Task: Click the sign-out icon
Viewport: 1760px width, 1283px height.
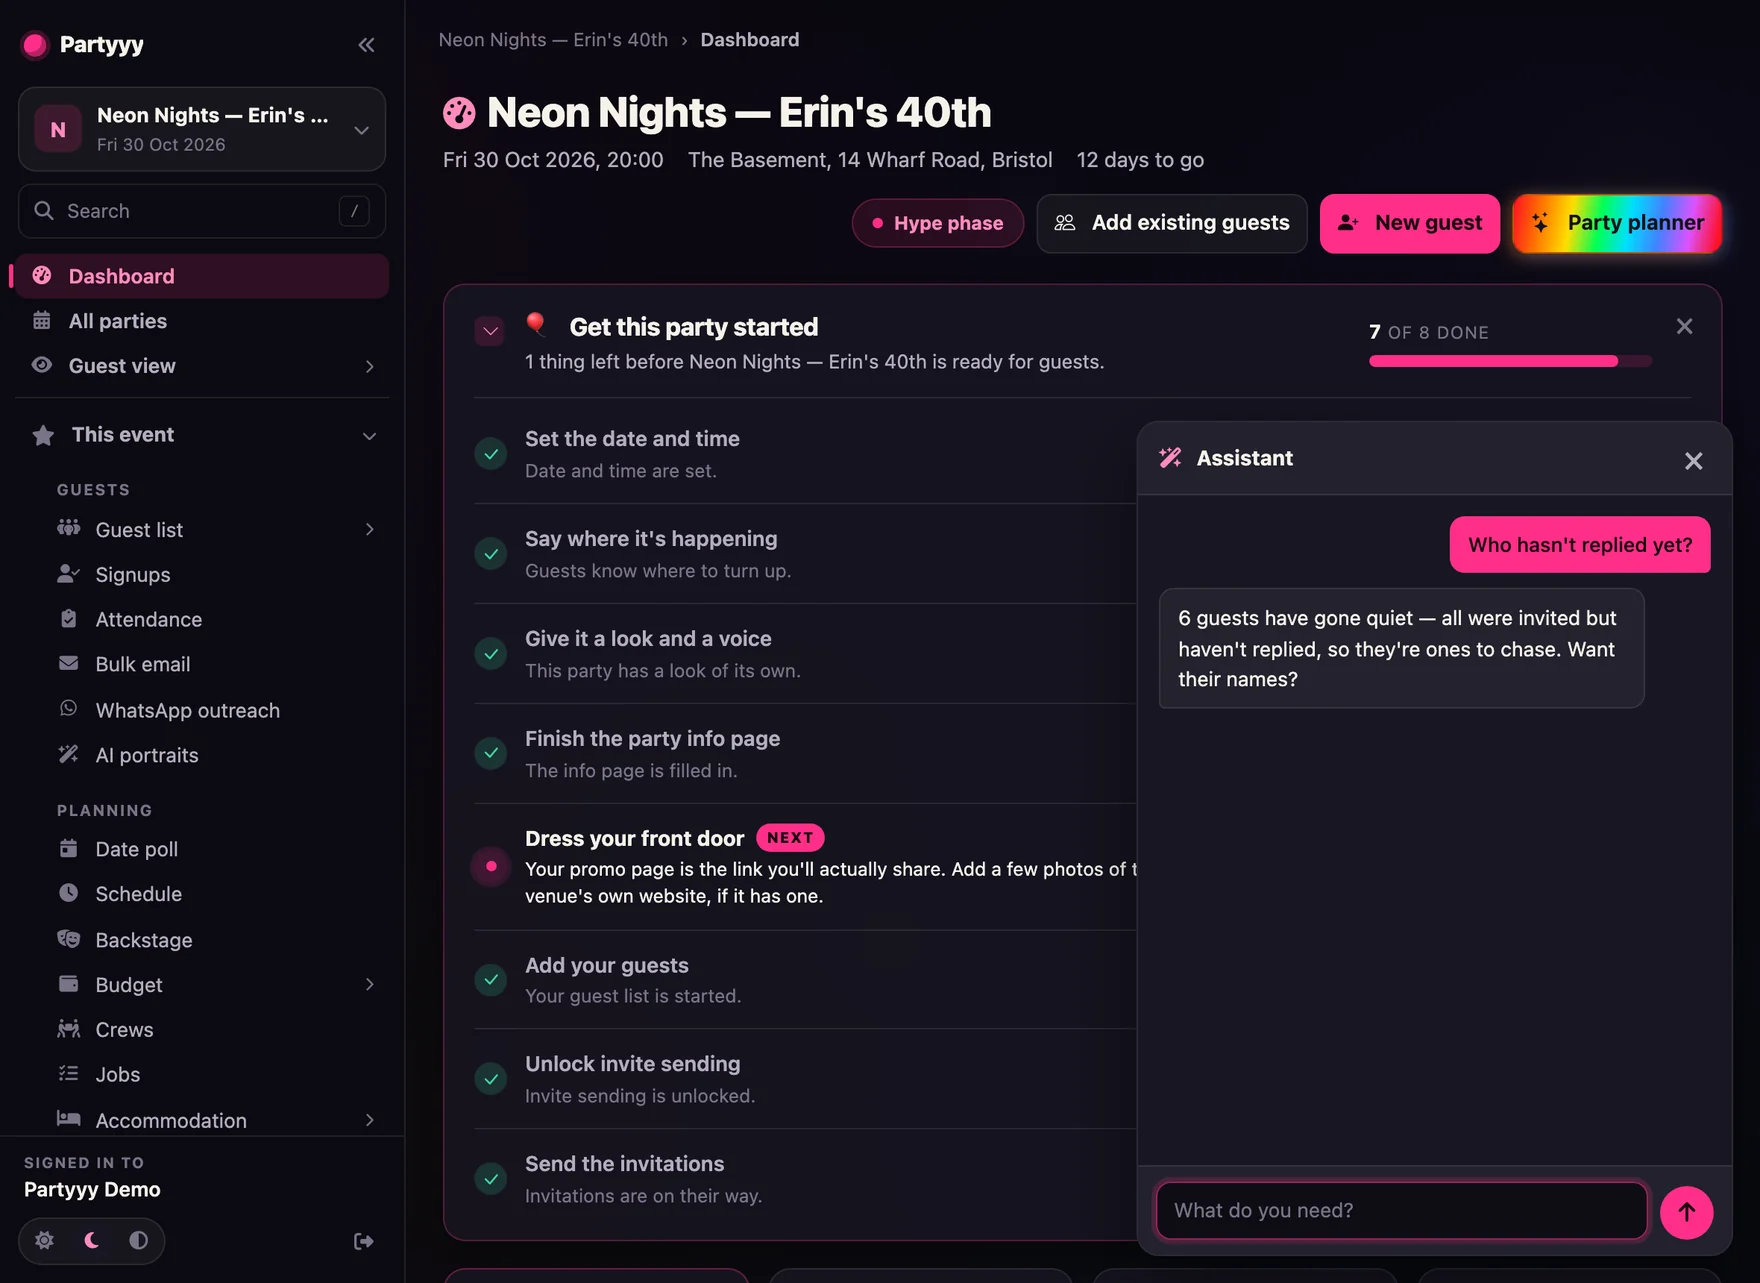Action: pyautogui.click(x=364, y=1241)
